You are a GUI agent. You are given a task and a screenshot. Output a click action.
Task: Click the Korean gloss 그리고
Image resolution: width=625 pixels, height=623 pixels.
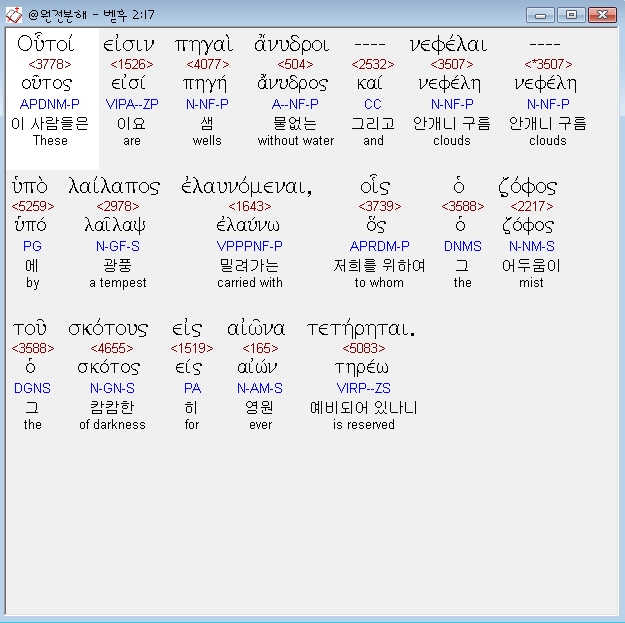coord(373,124)
